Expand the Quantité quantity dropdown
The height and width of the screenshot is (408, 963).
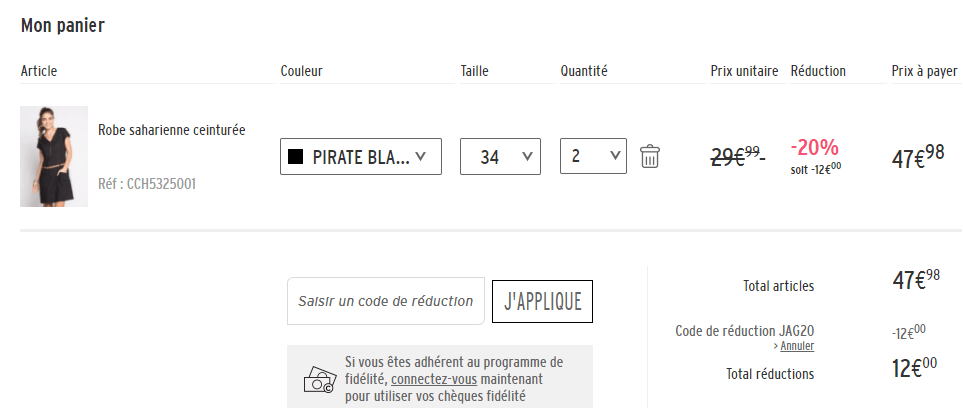(594, 157)
